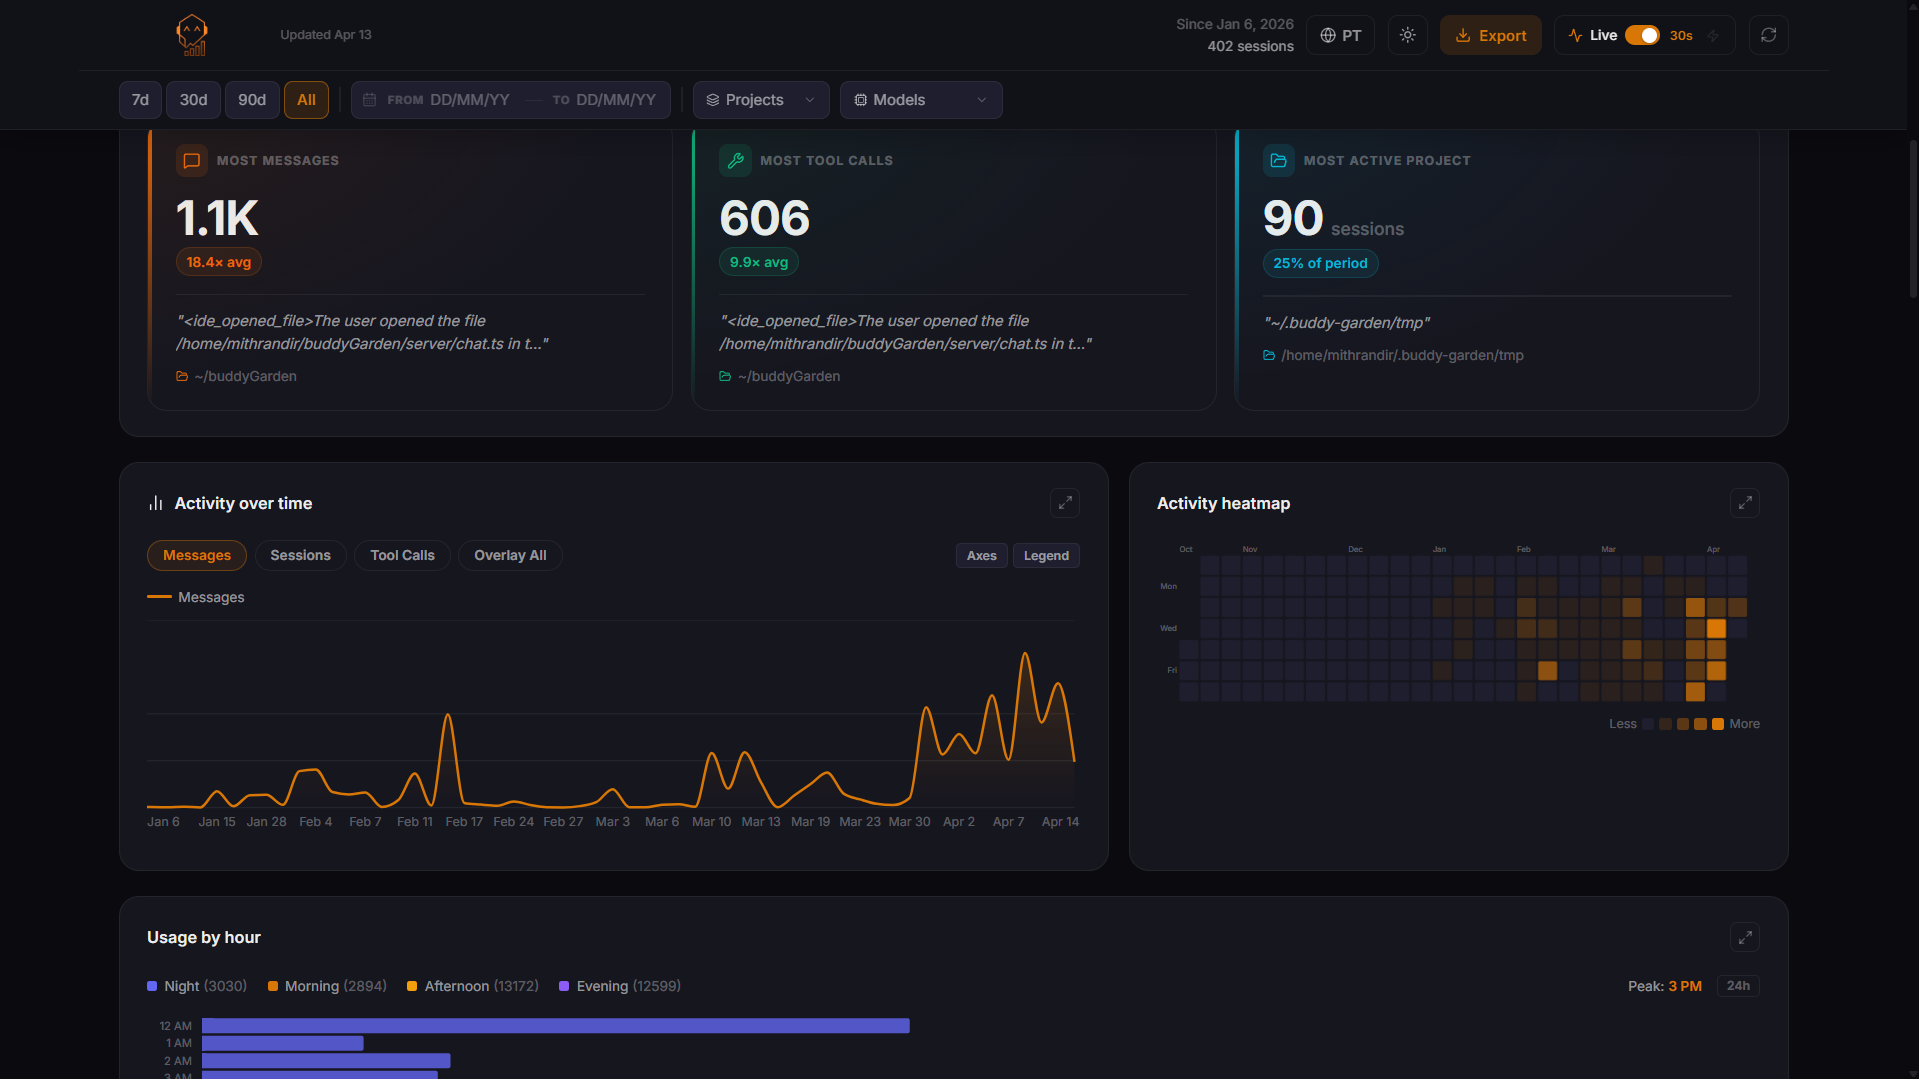Click the refresh icon in header
Image resolution: width=1919 pixels, height=1079 pixels.
(x=1768, y=35)
